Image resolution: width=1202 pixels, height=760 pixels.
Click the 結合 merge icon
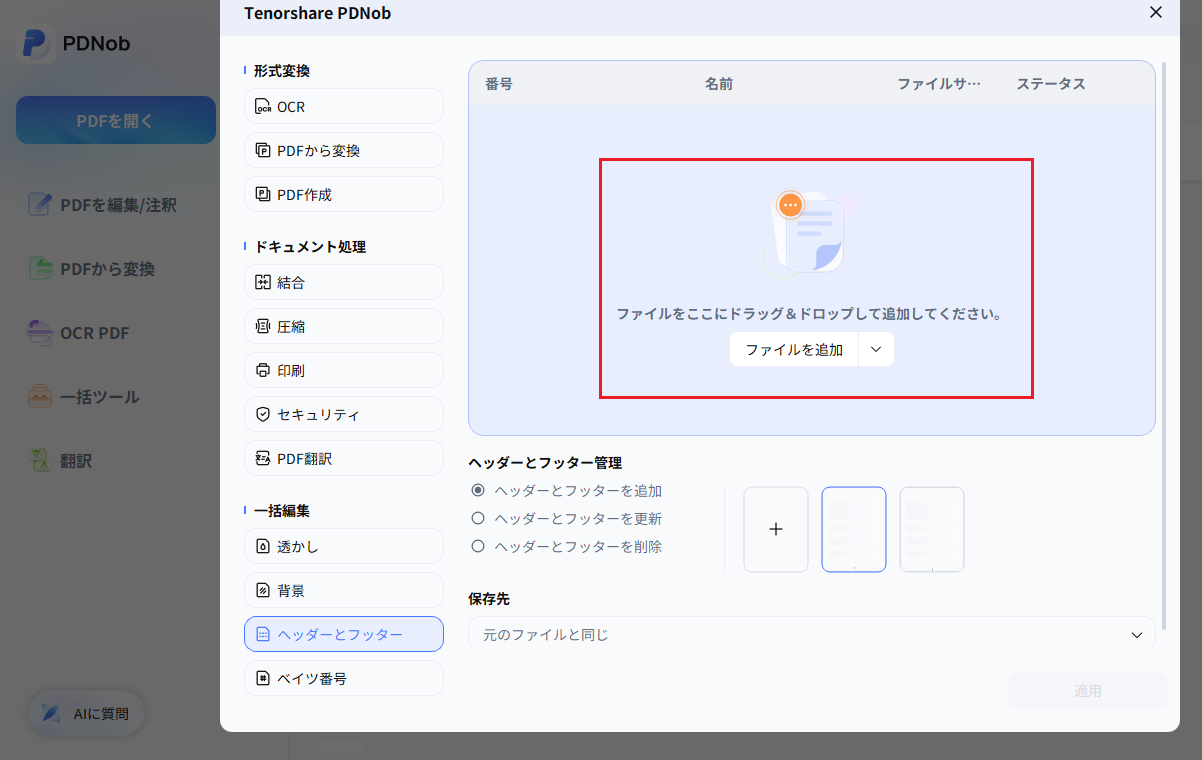click(263, 283)
